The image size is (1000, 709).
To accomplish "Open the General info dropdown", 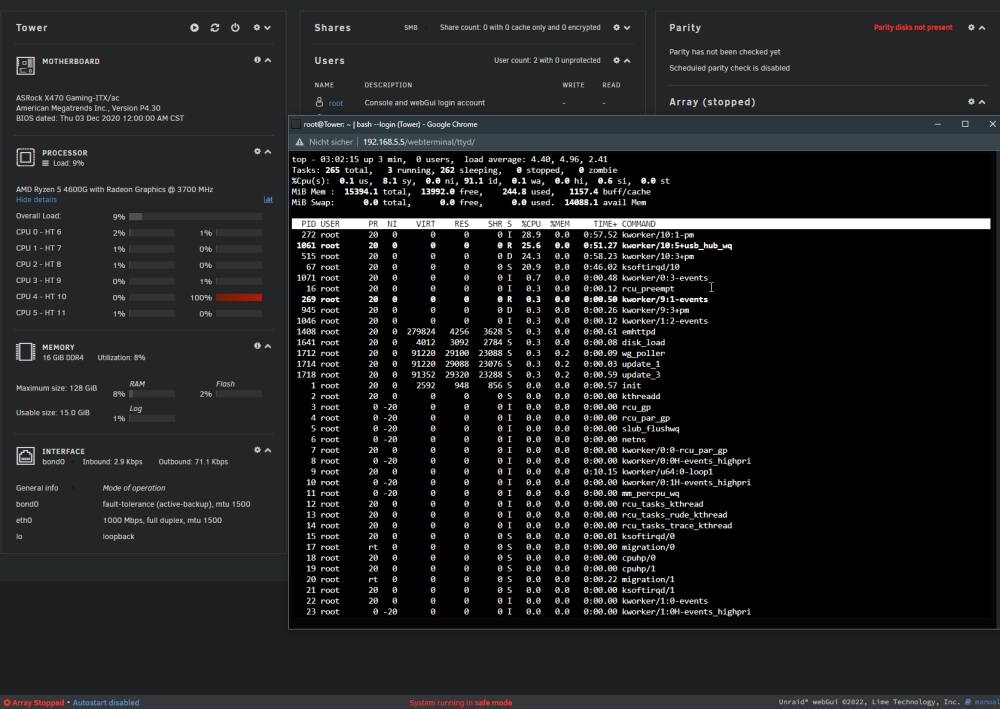I will tap(45, 488).
